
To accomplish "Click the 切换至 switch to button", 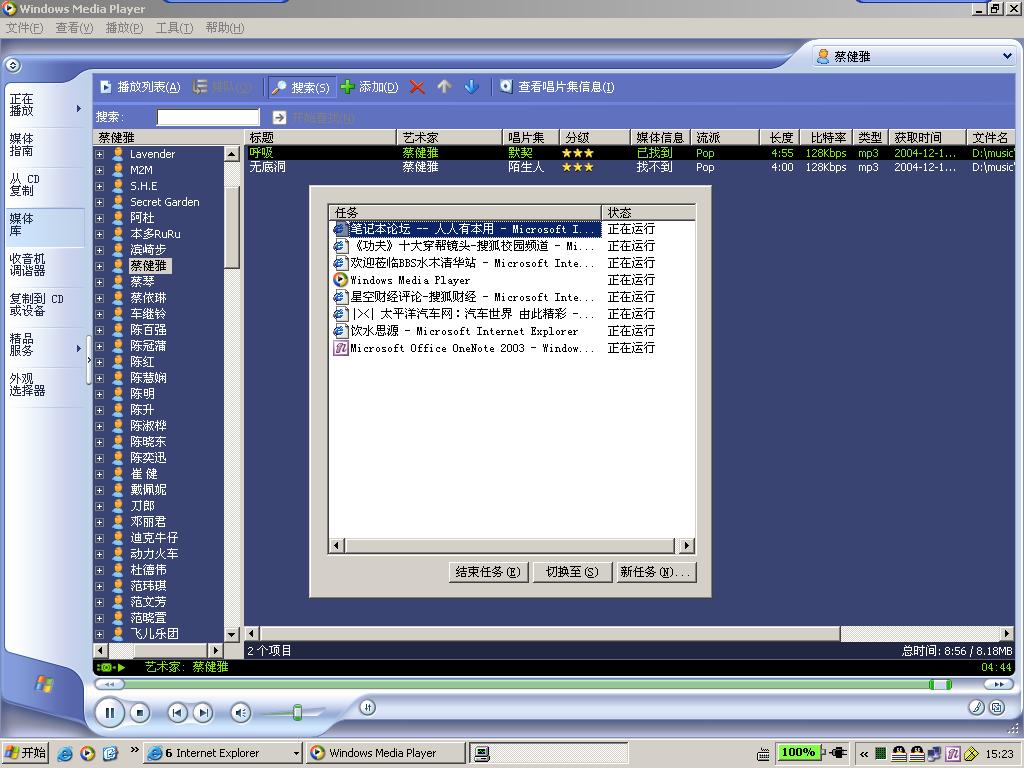I will [572, 572].
